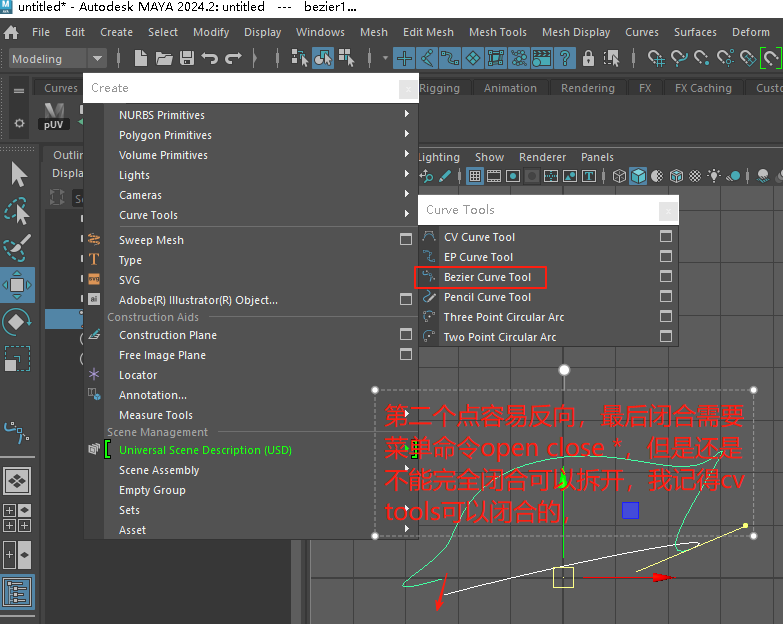
Task: Choose Universal Scene Description (USD)
Action: 205,450
